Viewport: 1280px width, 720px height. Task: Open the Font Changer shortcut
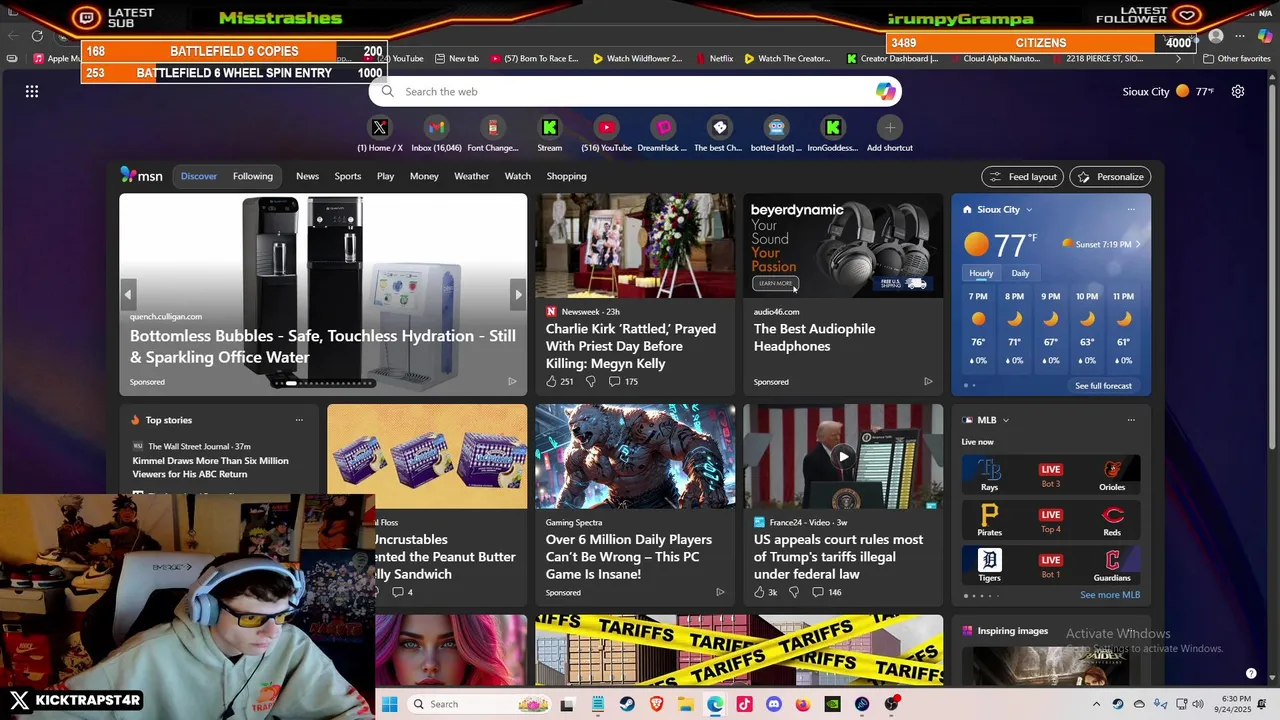pos(493,133)
